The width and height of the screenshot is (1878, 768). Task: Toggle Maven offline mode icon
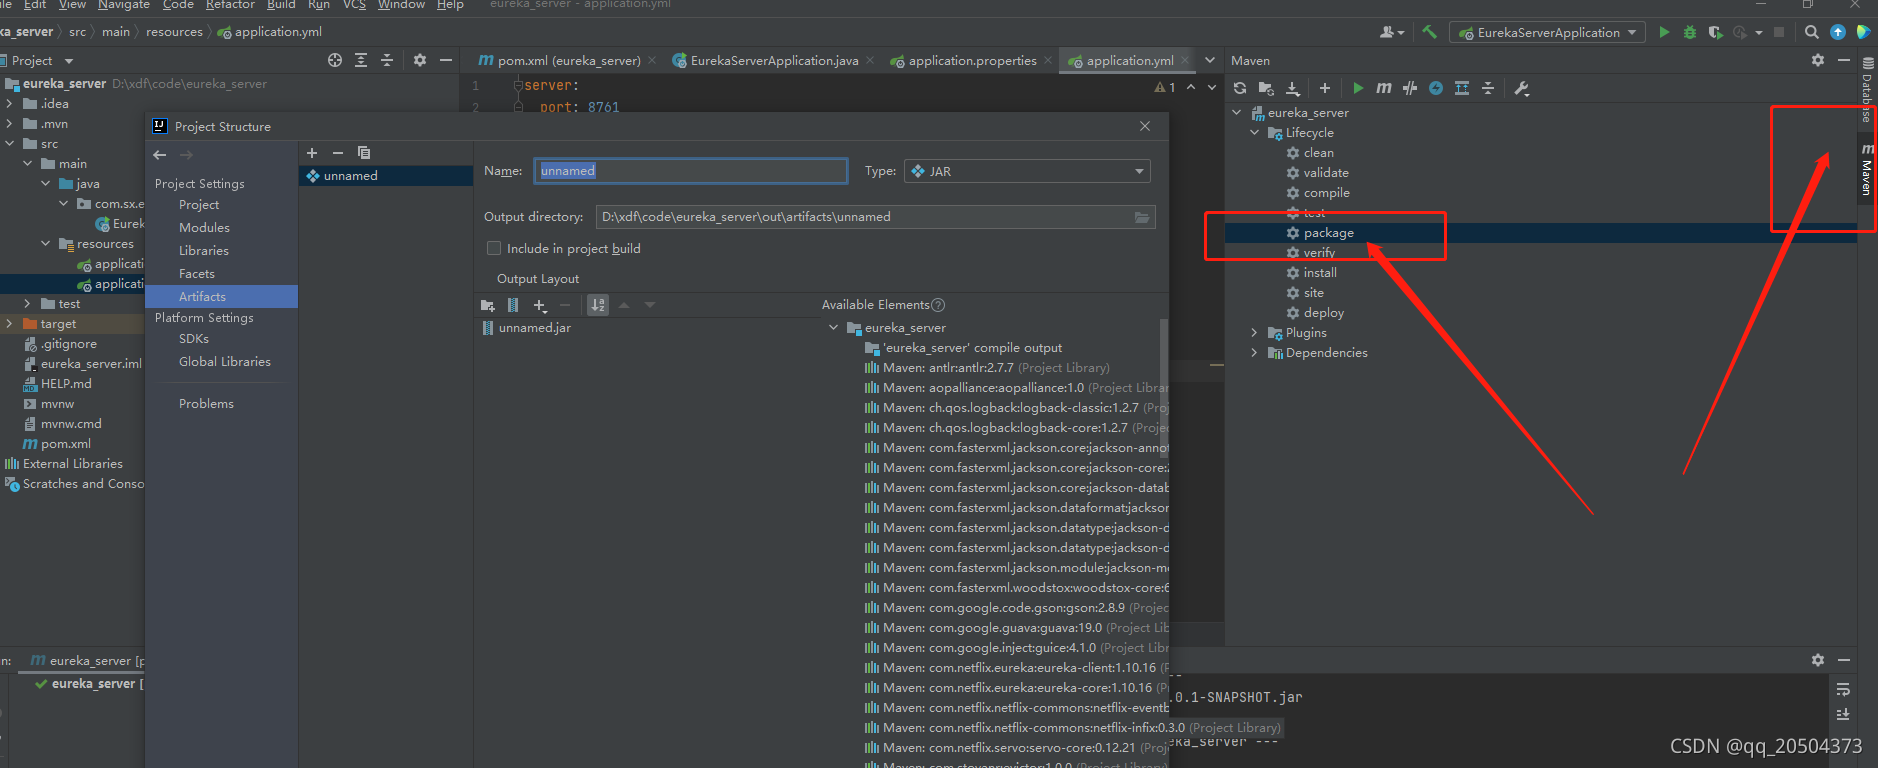click(1410, 88)
